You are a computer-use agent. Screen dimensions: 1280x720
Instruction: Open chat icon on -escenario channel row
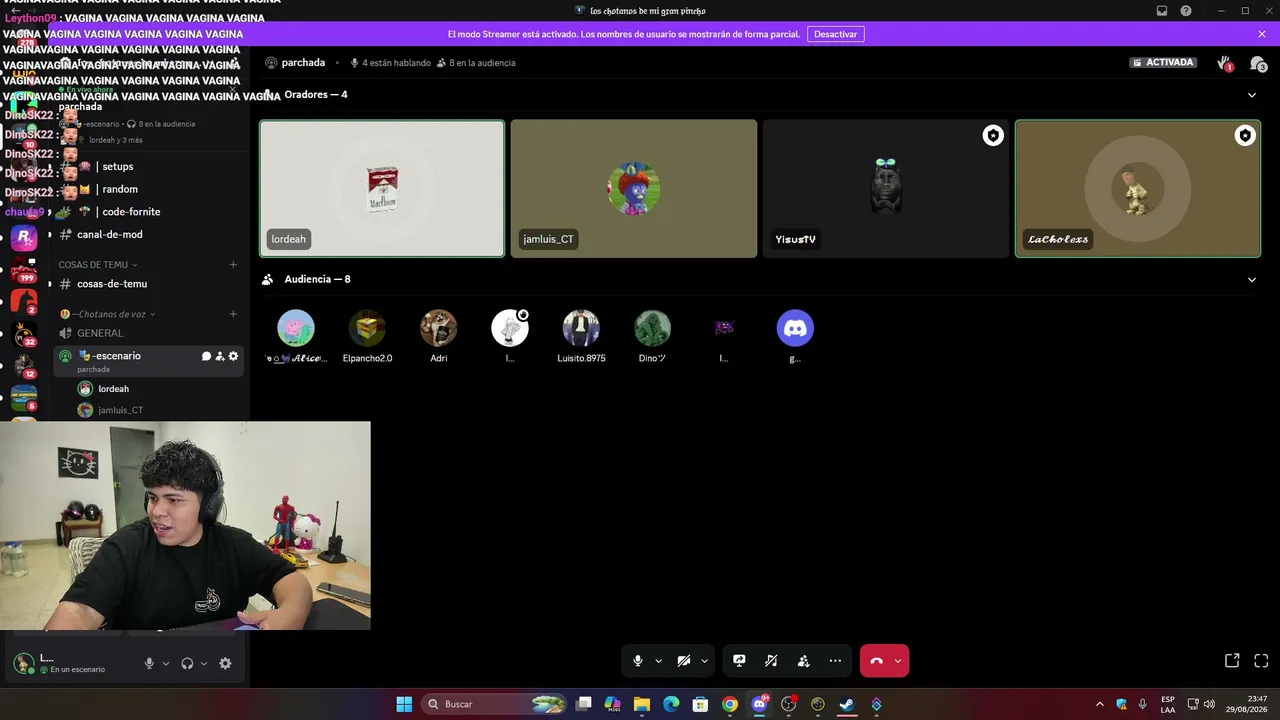click(206, 356)
